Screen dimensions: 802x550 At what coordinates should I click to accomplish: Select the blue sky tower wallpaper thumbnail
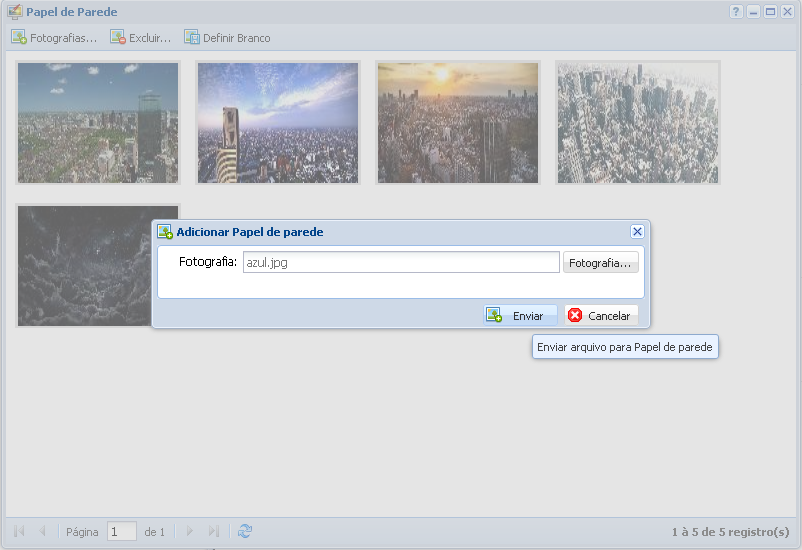tap(277, 123)
